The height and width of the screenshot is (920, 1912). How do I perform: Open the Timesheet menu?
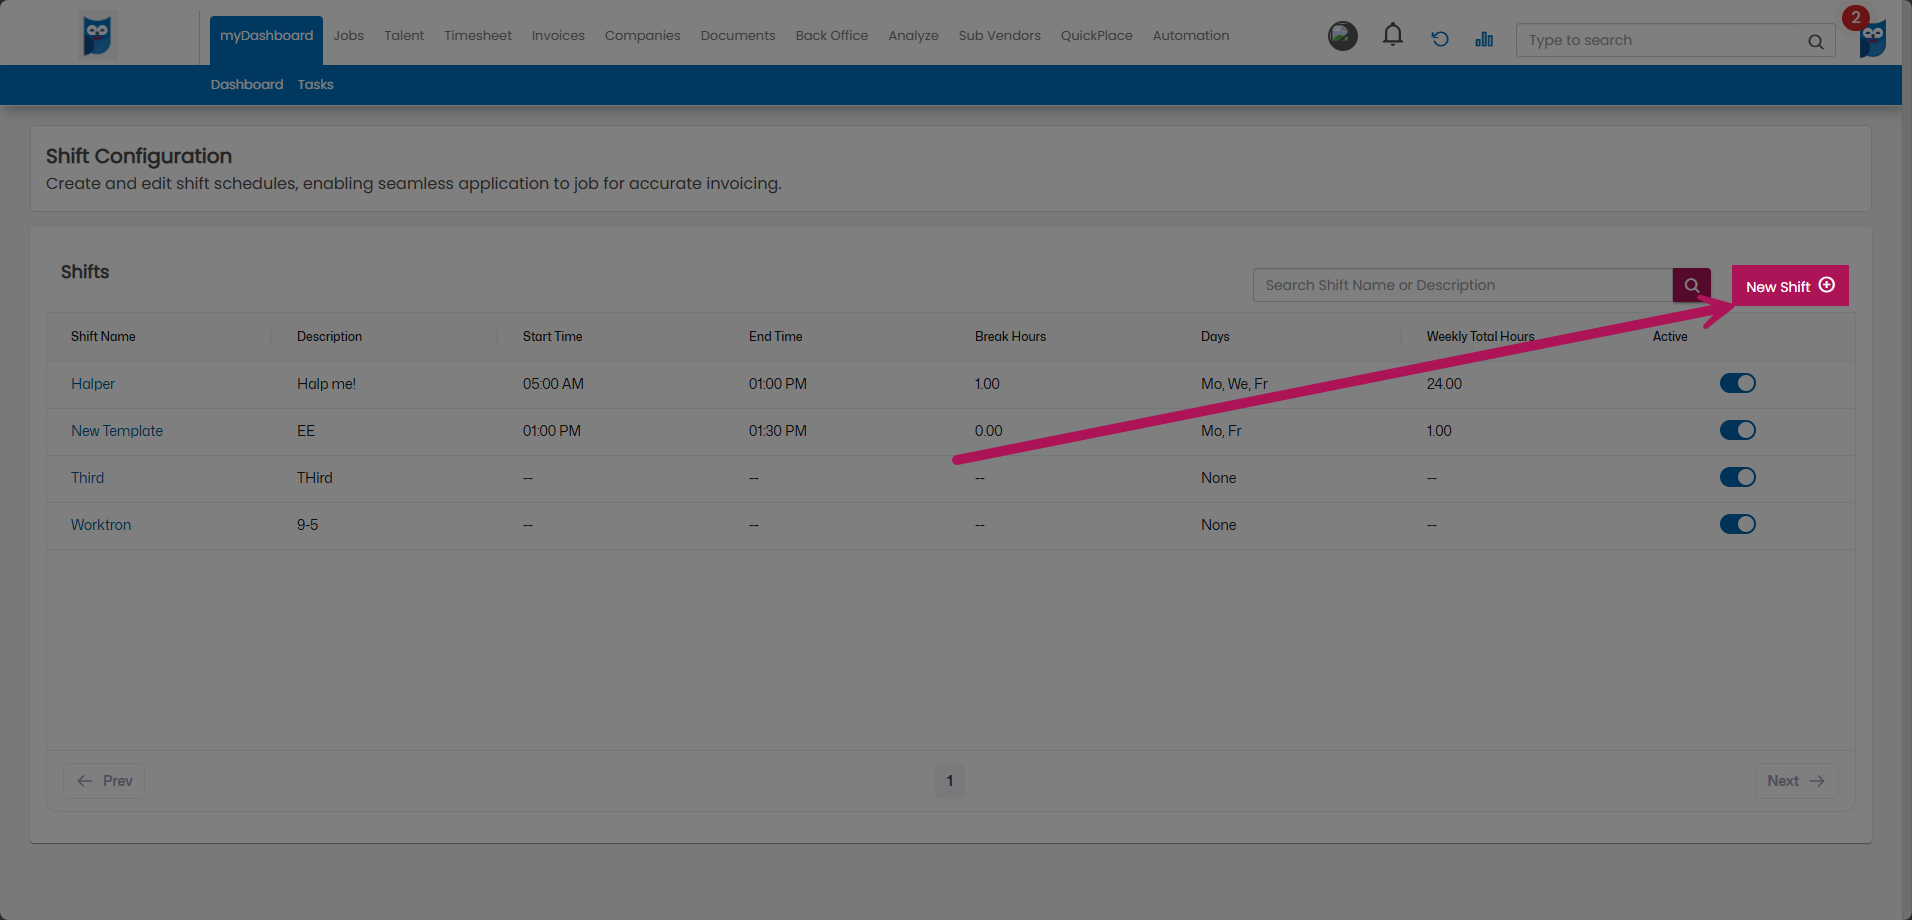[x=477, y=36]
